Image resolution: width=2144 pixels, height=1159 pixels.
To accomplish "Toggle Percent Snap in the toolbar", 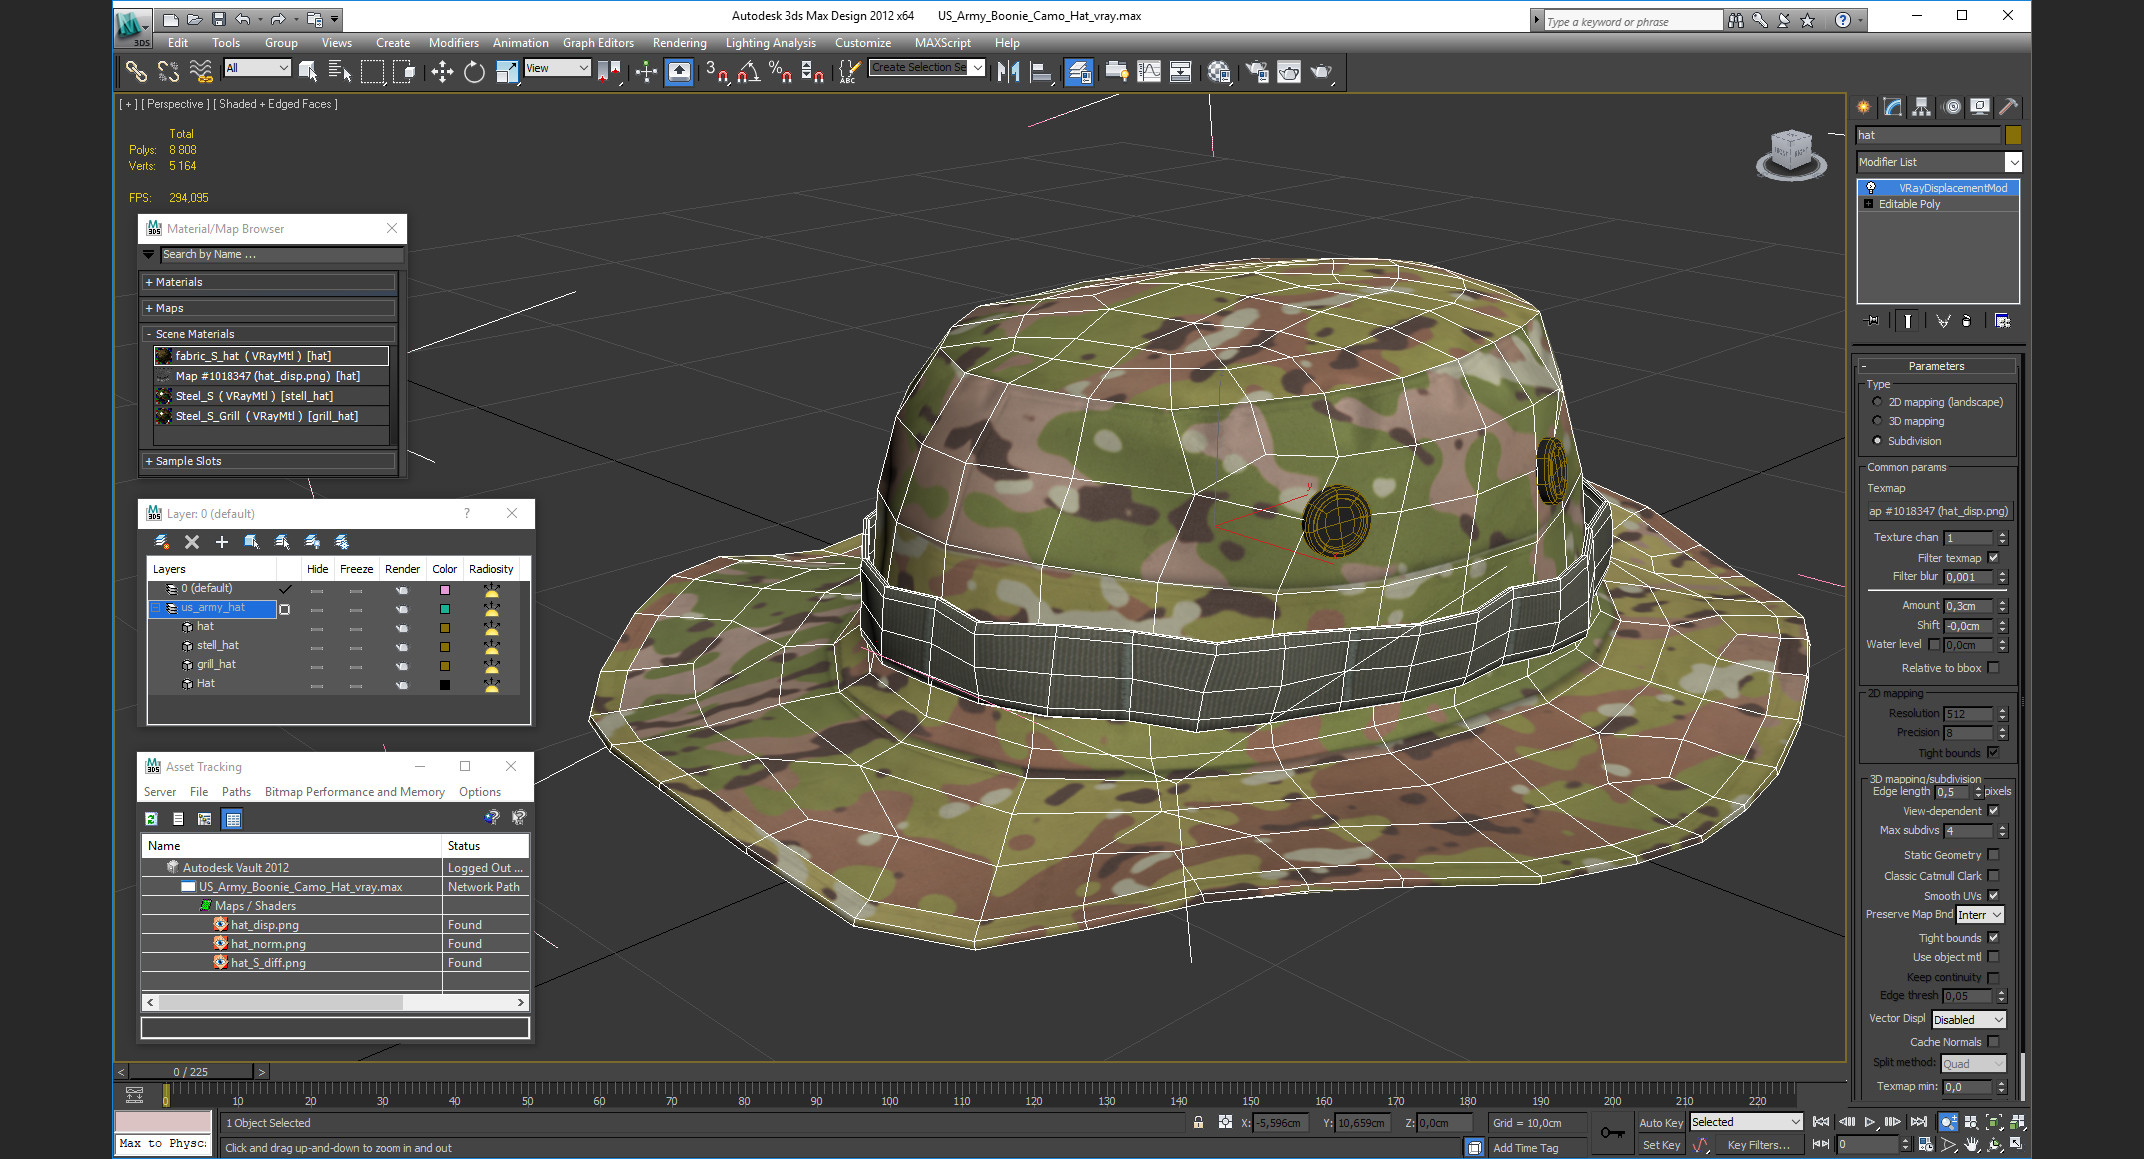I will (781, 71).
